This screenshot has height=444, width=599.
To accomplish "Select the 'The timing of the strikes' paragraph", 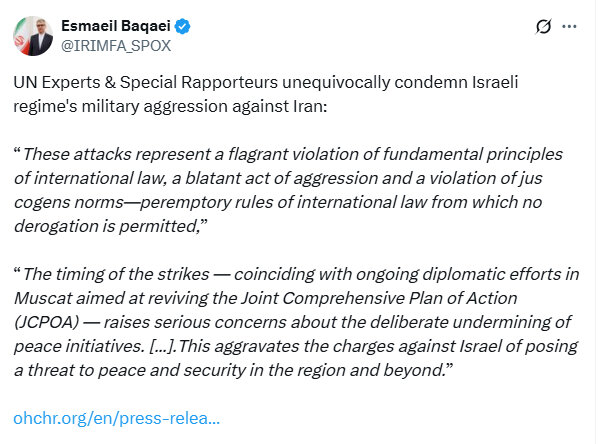I will (296, 322).
